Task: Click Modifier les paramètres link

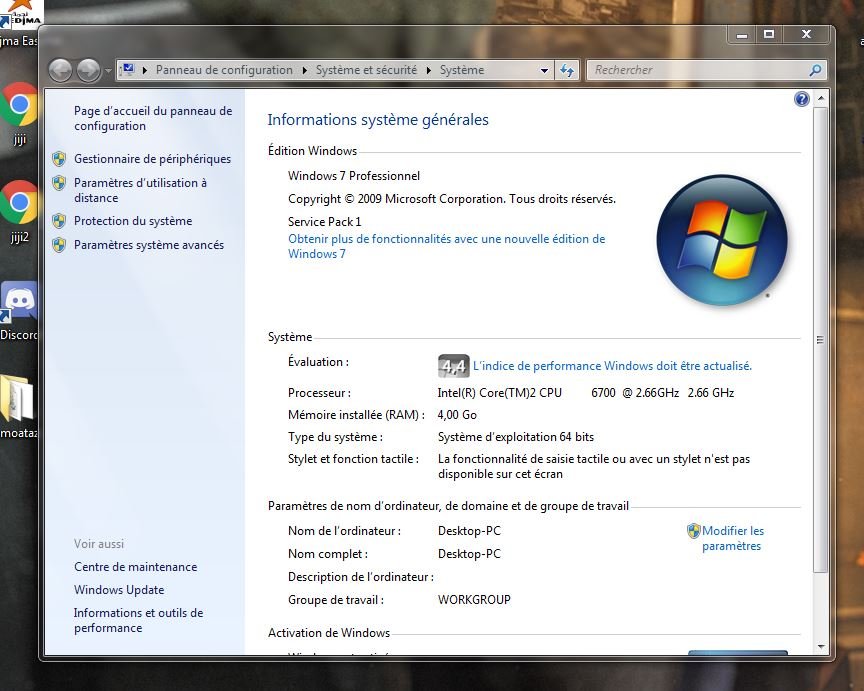Action: point(732,538)
